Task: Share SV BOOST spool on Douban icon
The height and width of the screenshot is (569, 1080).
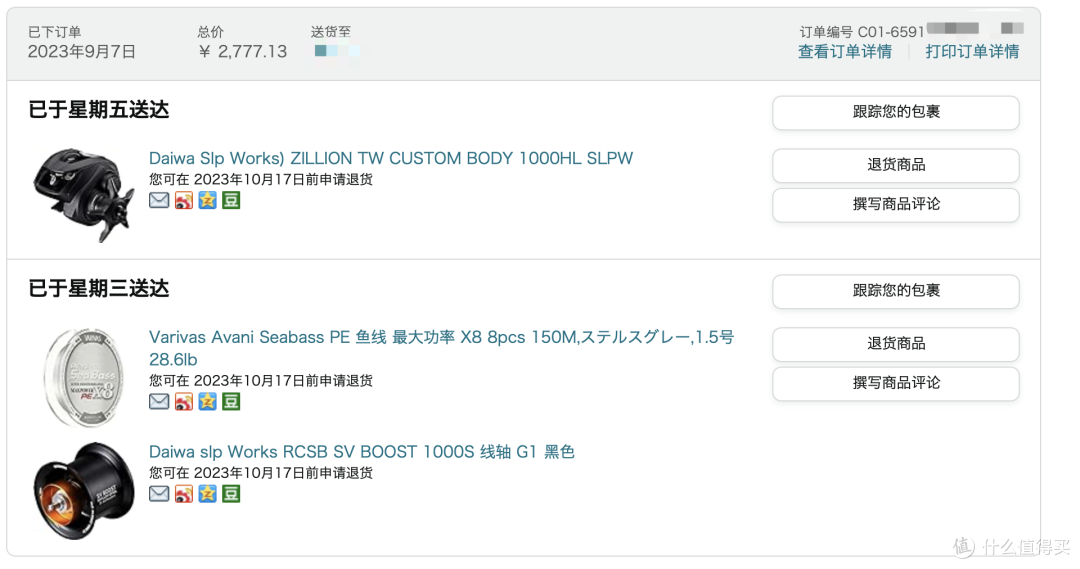Action: (231, 494)
